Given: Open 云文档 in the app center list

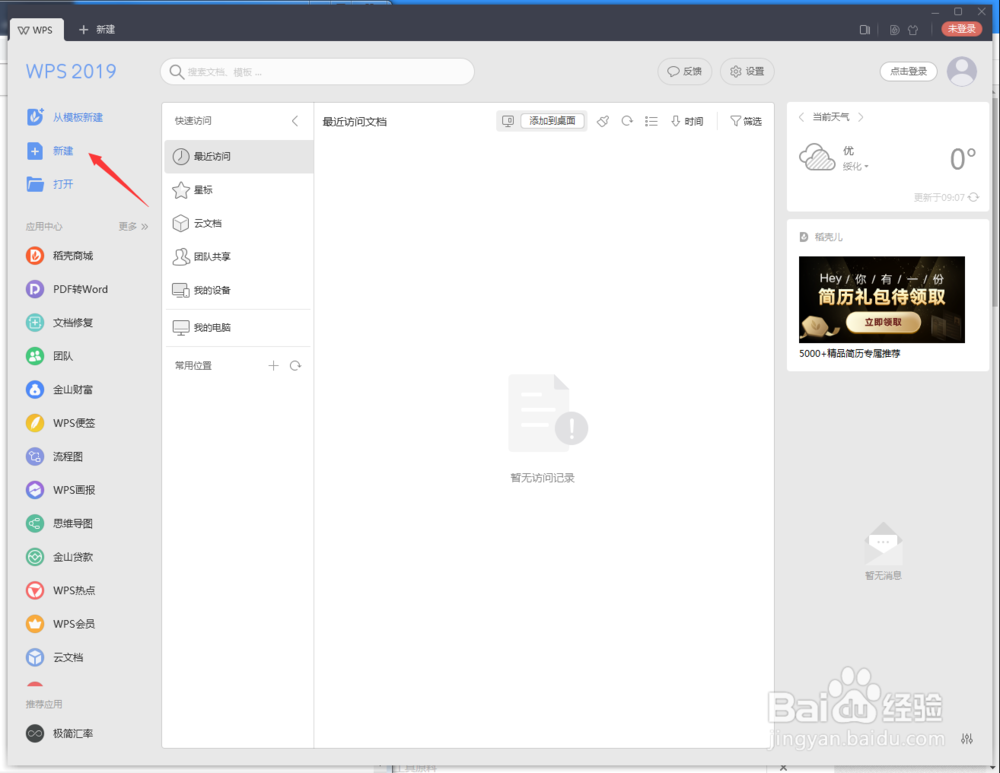Looking at the screenshot, I should pyautogui.click(x=54, y=658).
